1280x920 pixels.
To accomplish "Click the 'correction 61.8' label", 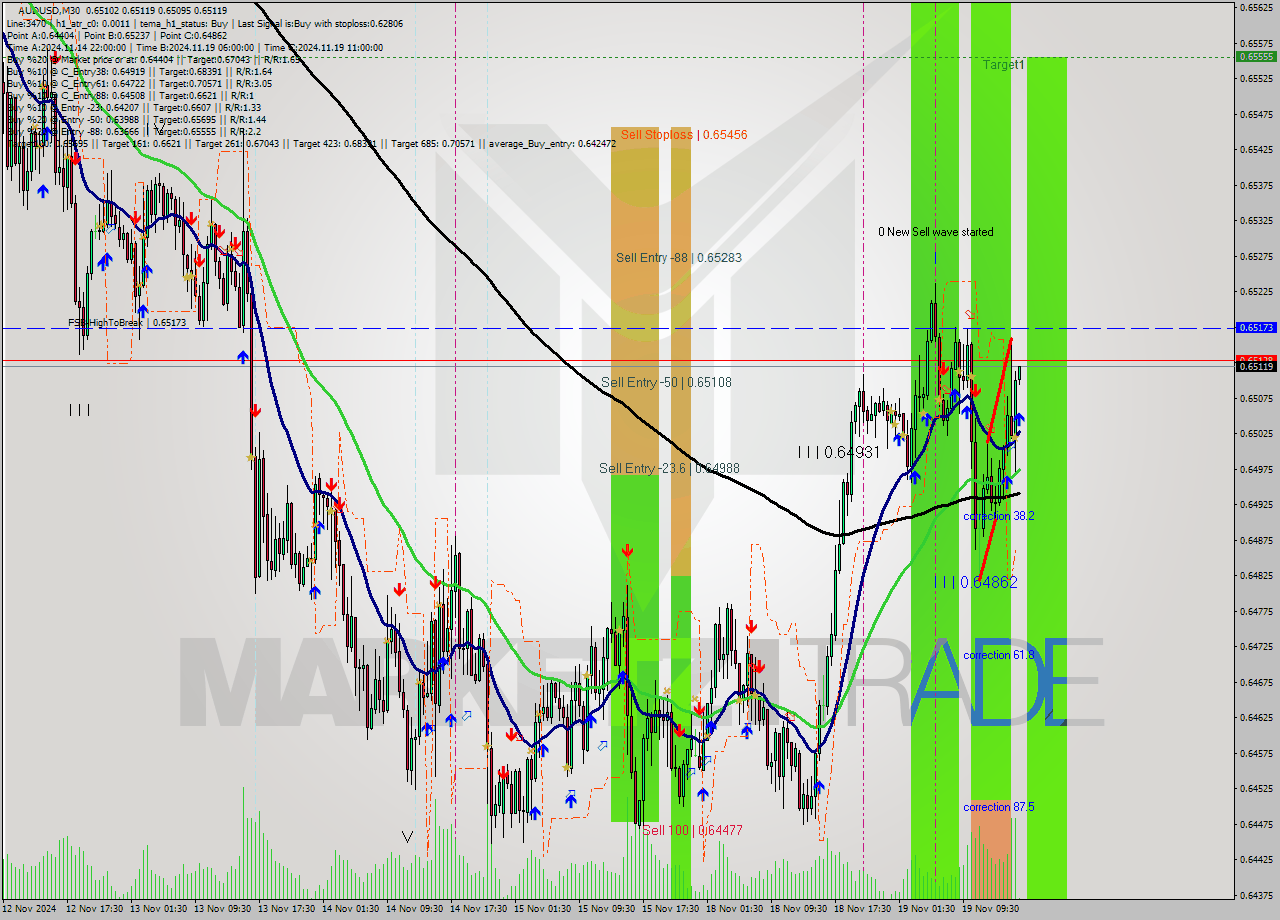I will tap(998, 655).
